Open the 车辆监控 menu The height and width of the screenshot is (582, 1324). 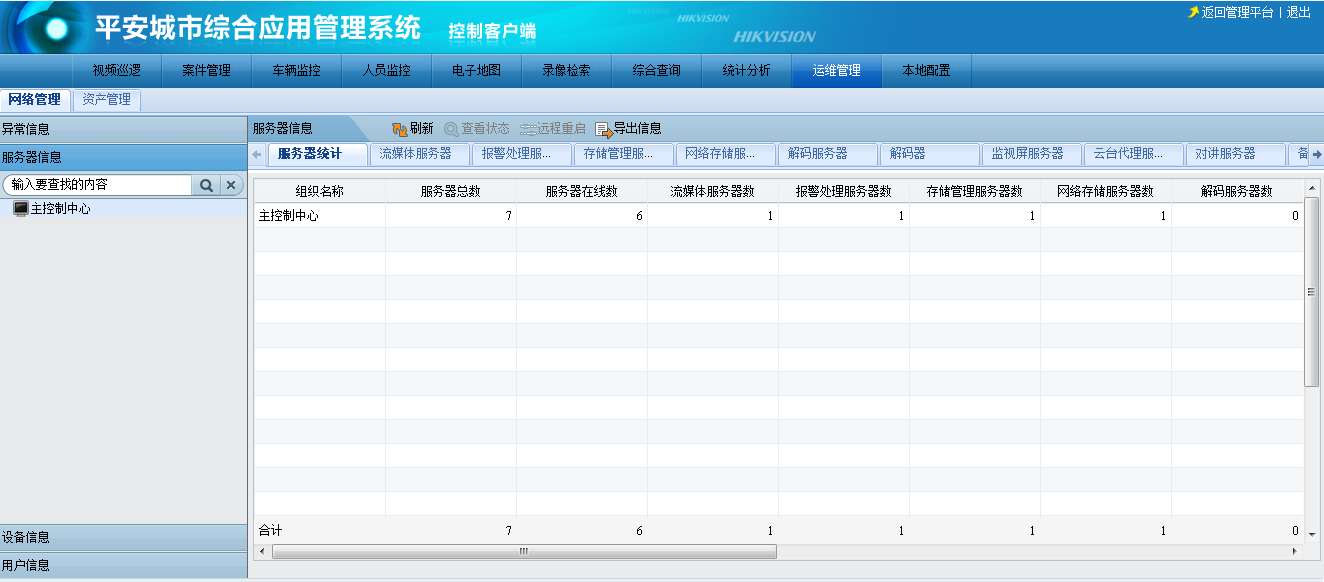pos(297,70)
